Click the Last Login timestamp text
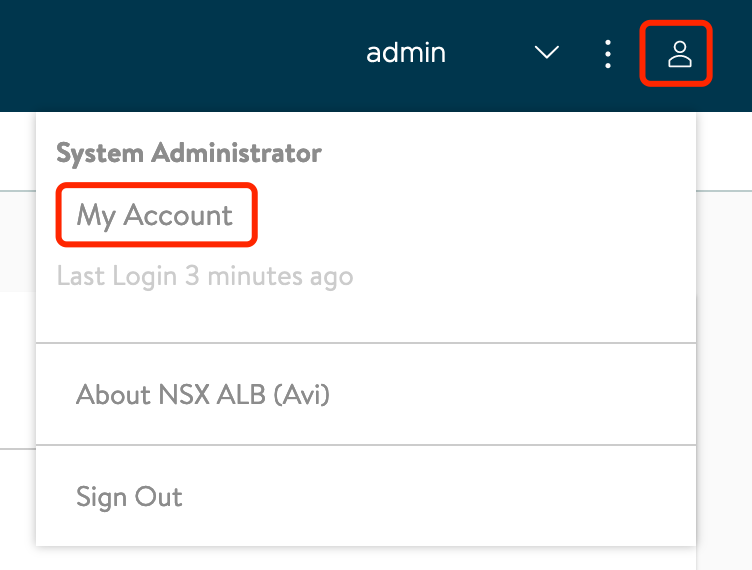 click(205, 276)
